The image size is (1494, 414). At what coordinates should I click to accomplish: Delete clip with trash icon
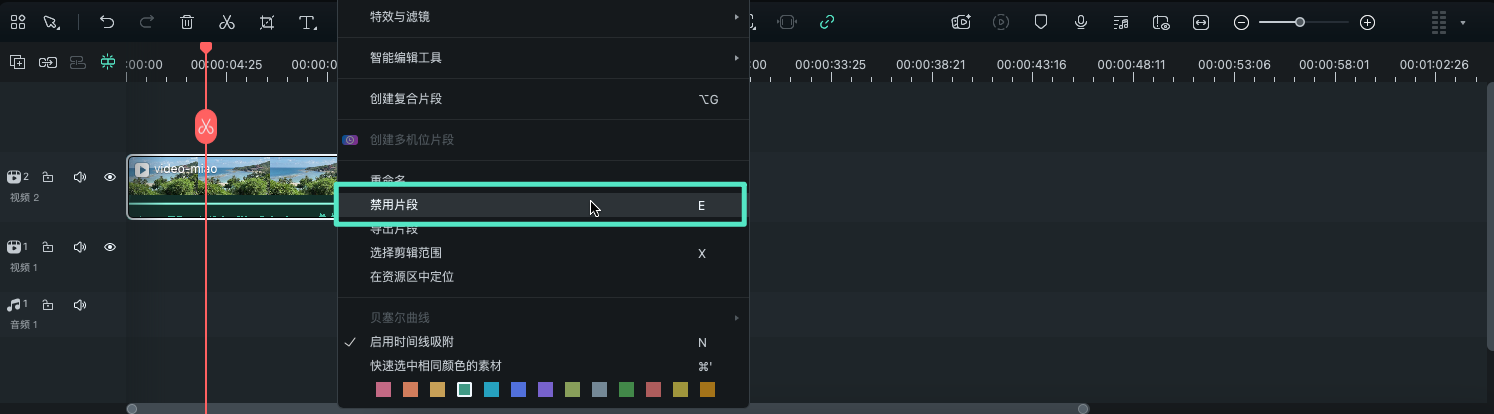tap(187, 22)
